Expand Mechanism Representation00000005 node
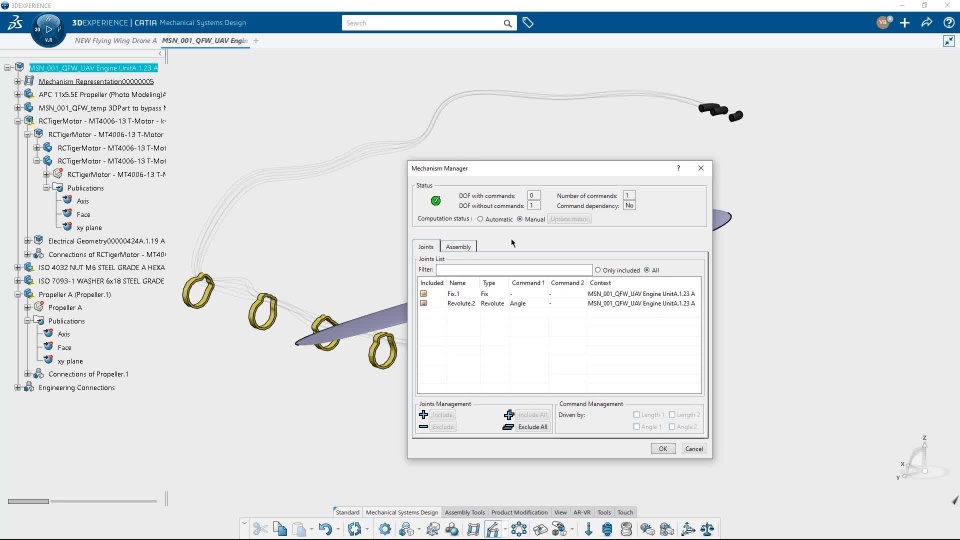The height and width of the screenshot is (540, 960). pos(18,81)
